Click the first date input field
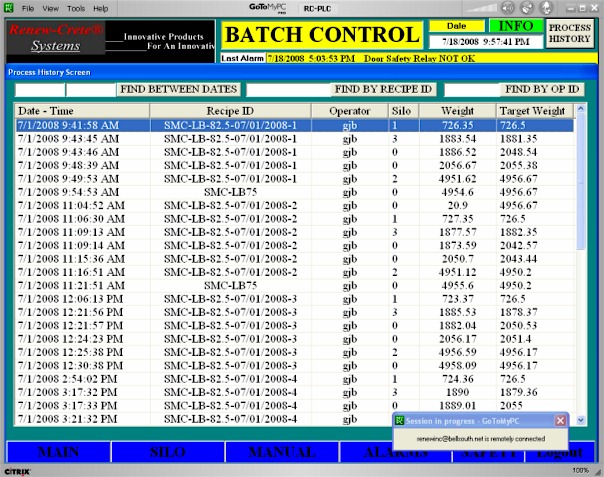The image size is (604, 477). click(40, 90)
